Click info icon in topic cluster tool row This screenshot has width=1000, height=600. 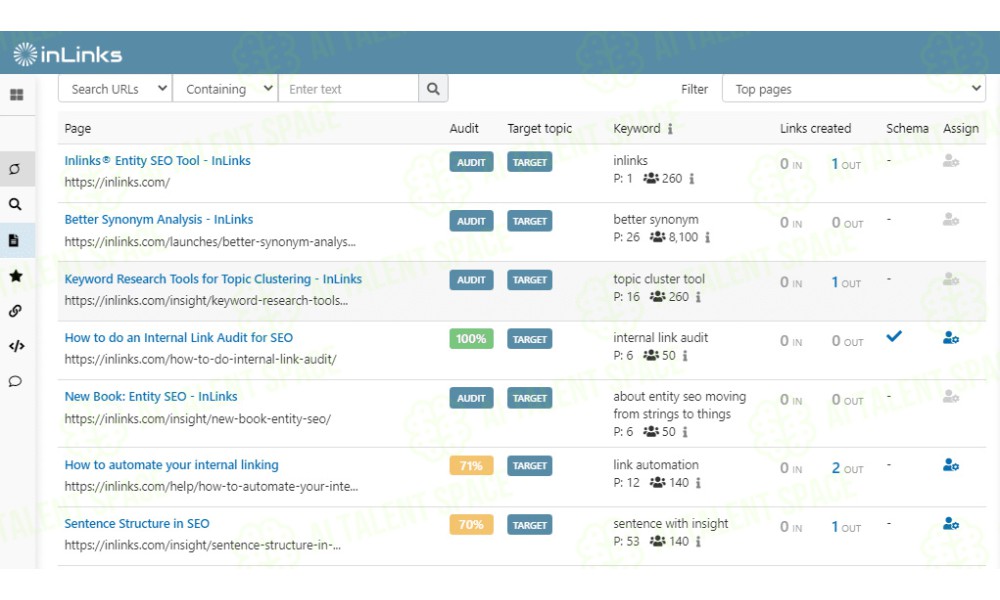coord(698,297)
